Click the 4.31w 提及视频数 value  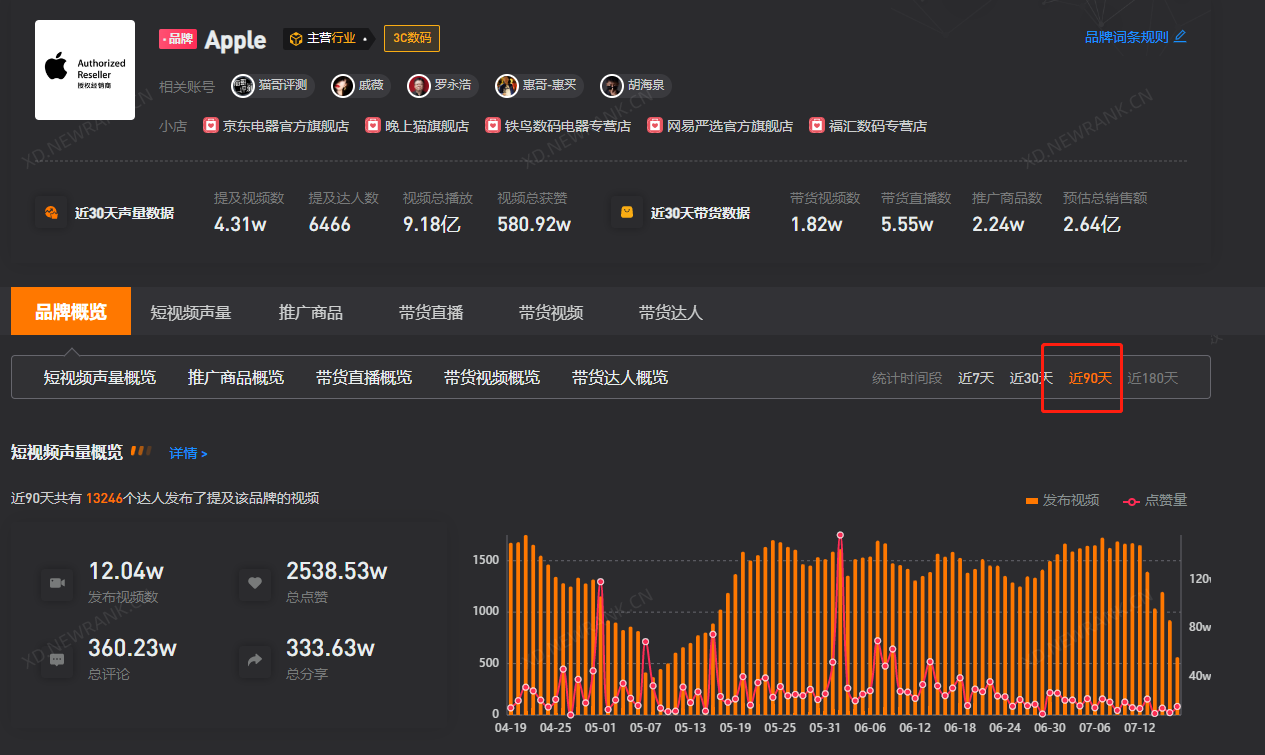click(x=240, y=224)
